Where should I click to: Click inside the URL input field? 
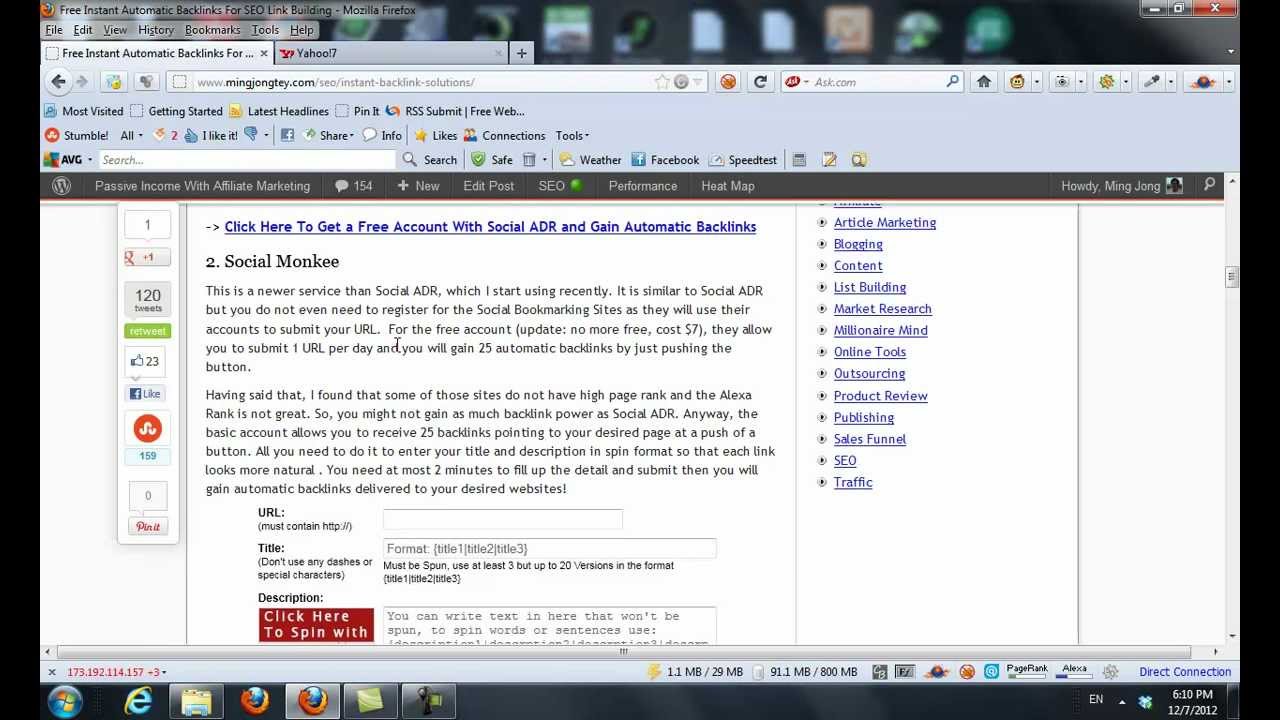click(503, 519)
